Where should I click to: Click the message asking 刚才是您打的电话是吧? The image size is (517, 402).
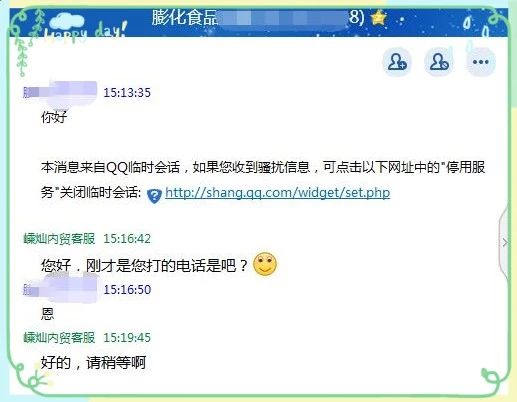(x=144, y=266)
